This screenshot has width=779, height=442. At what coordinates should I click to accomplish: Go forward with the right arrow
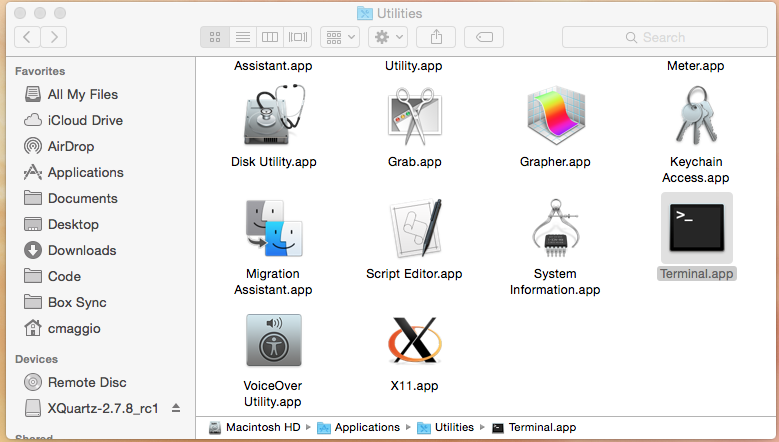point(54,37)
